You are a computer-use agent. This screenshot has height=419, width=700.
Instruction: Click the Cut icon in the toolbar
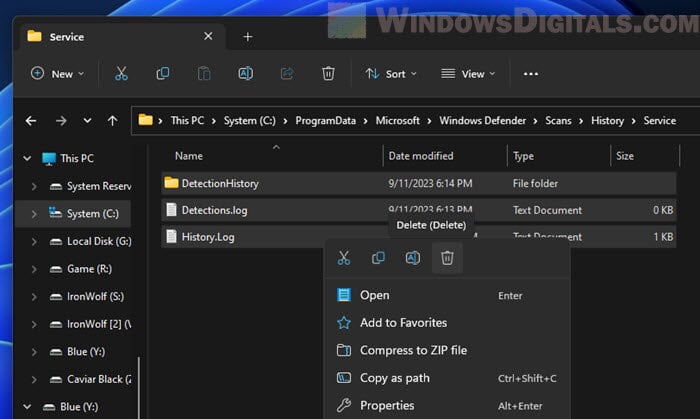(x=121, y=74)
